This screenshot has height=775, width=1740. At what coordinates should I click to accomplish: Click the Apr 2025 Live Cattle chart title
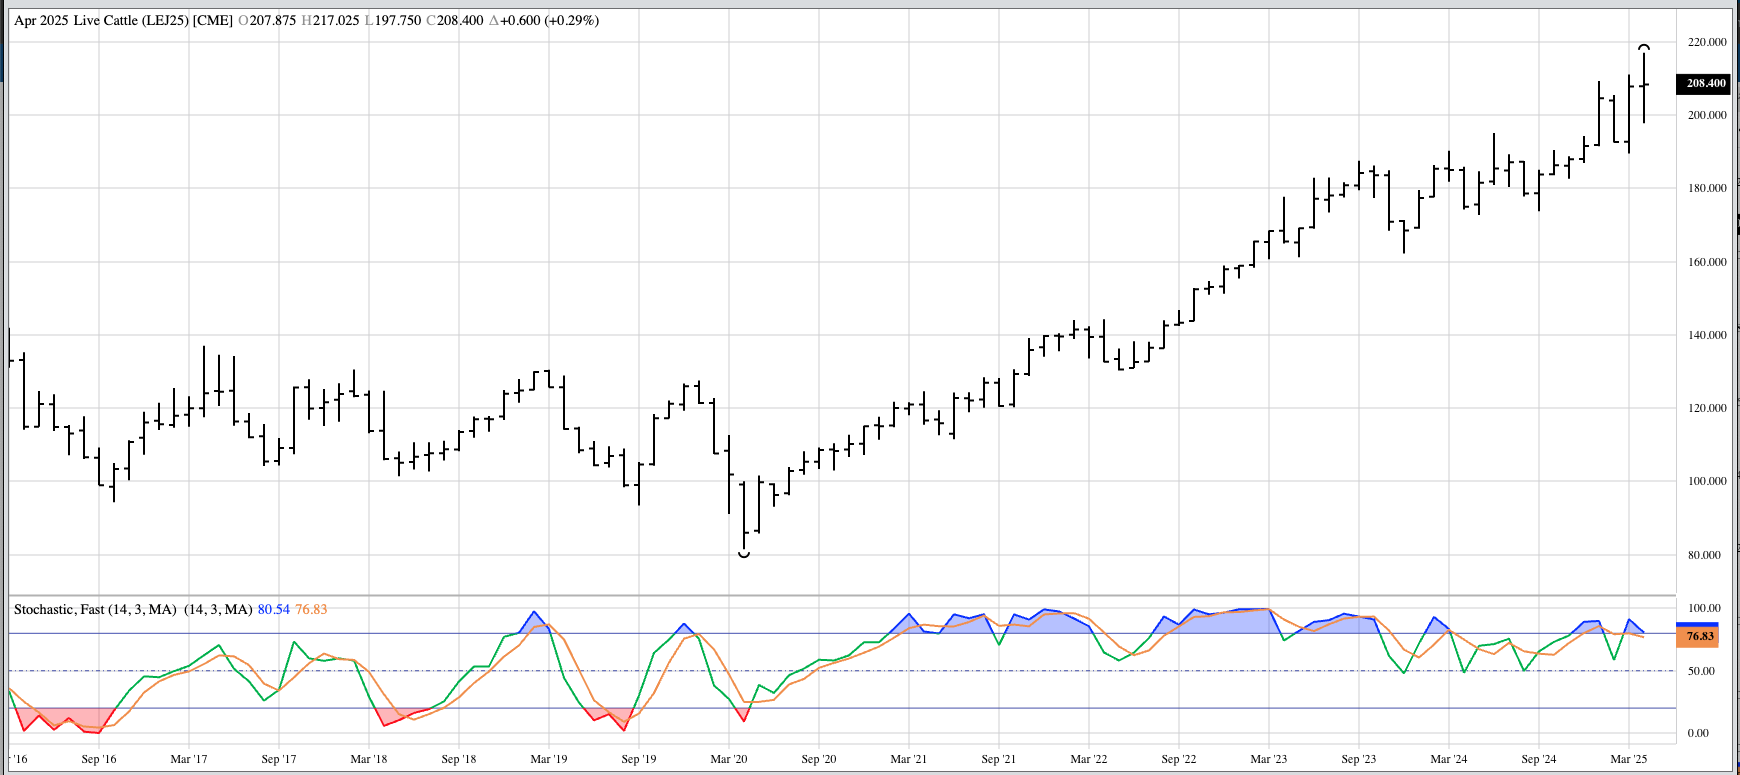pos(123,20)
